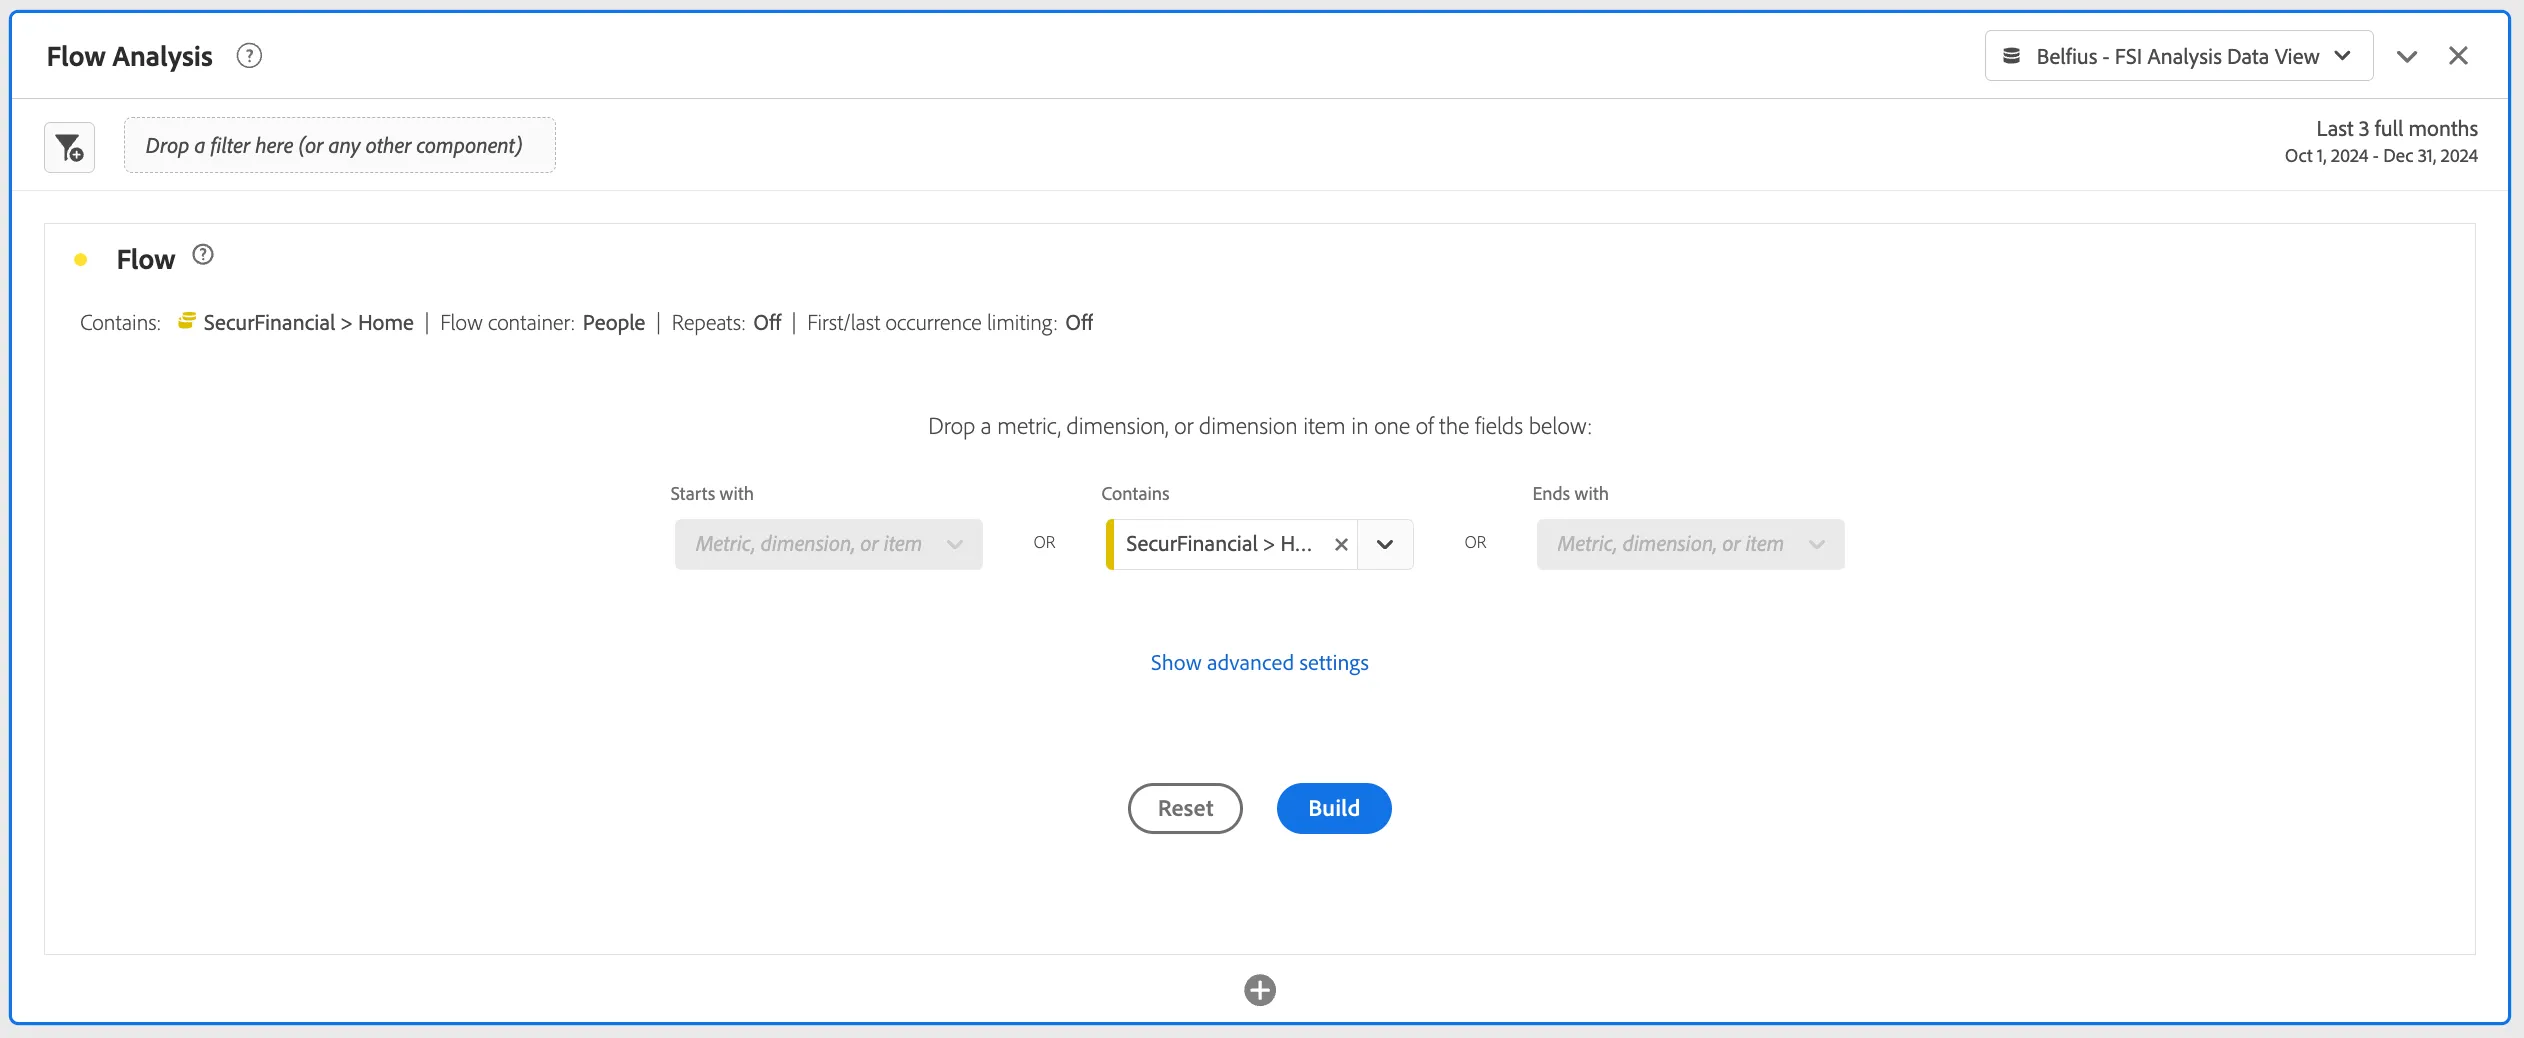Click the plus icon to add visualization

[1260, 990]
